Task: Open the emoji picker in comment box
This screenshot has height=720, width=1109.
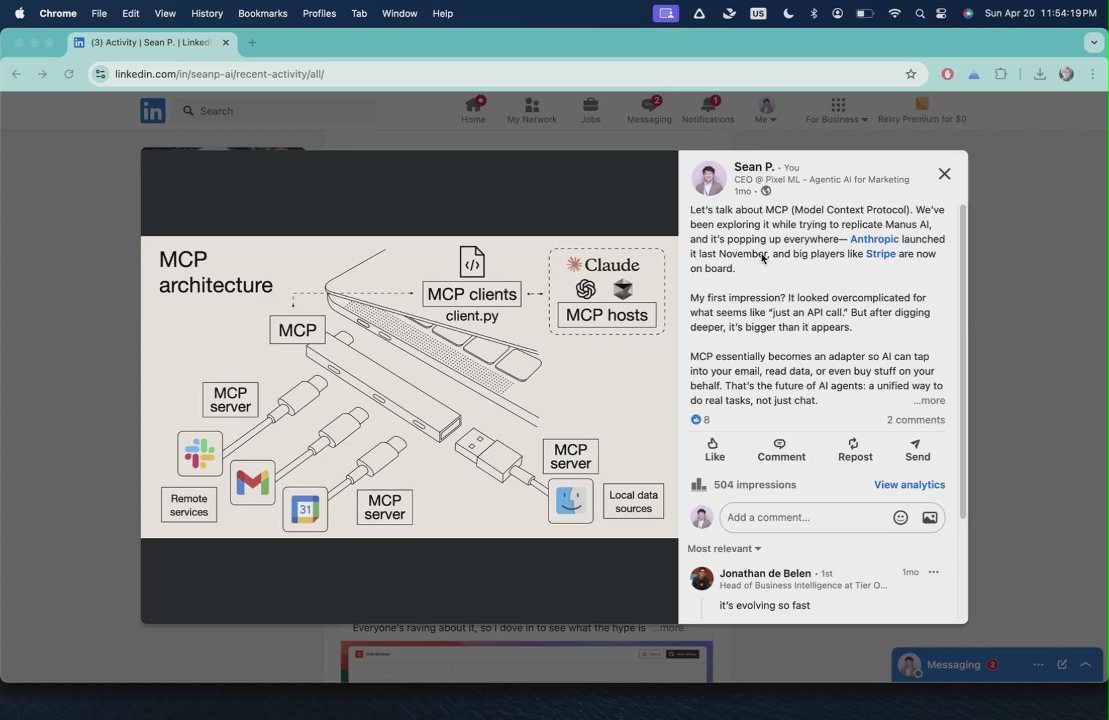Action: (x=900, y=518)
